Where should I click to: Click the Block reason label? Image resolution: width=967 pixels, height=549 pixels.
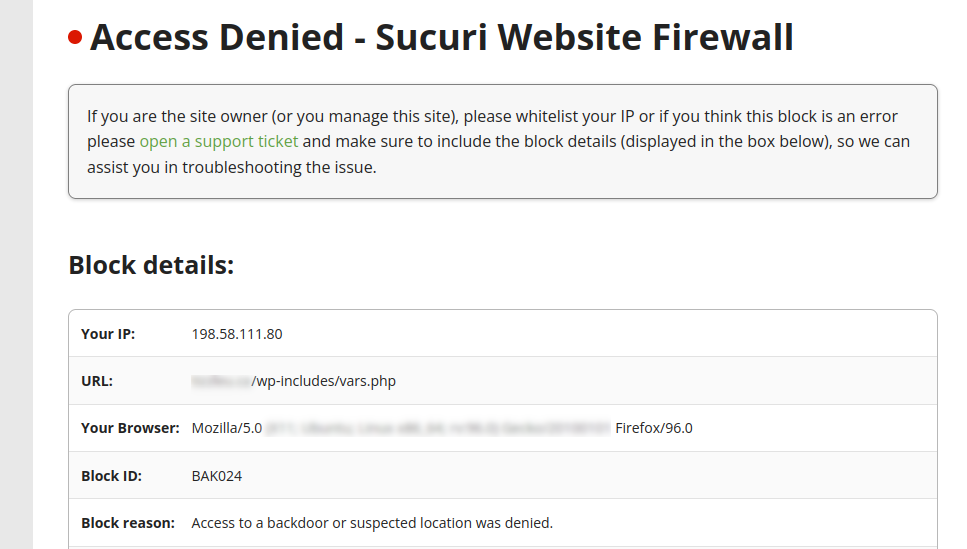128,523
